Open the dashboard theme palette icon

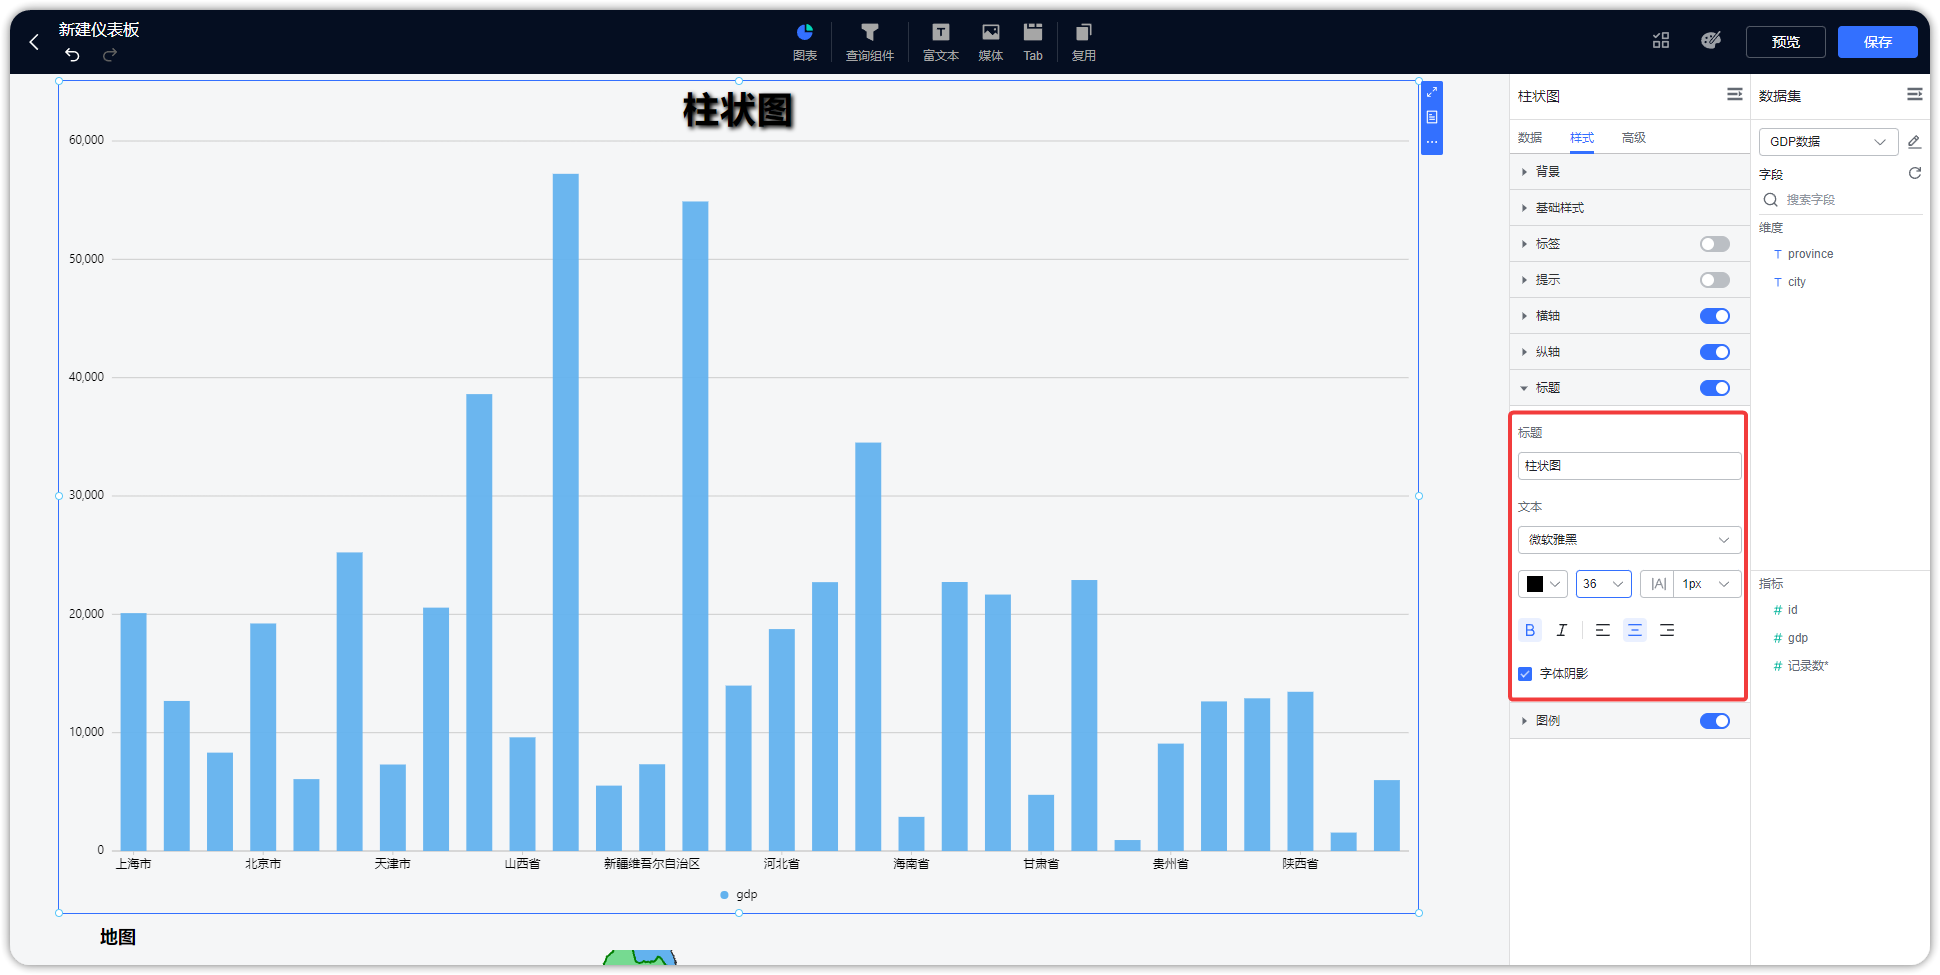pyautogui.click(x=1711, y=40)
